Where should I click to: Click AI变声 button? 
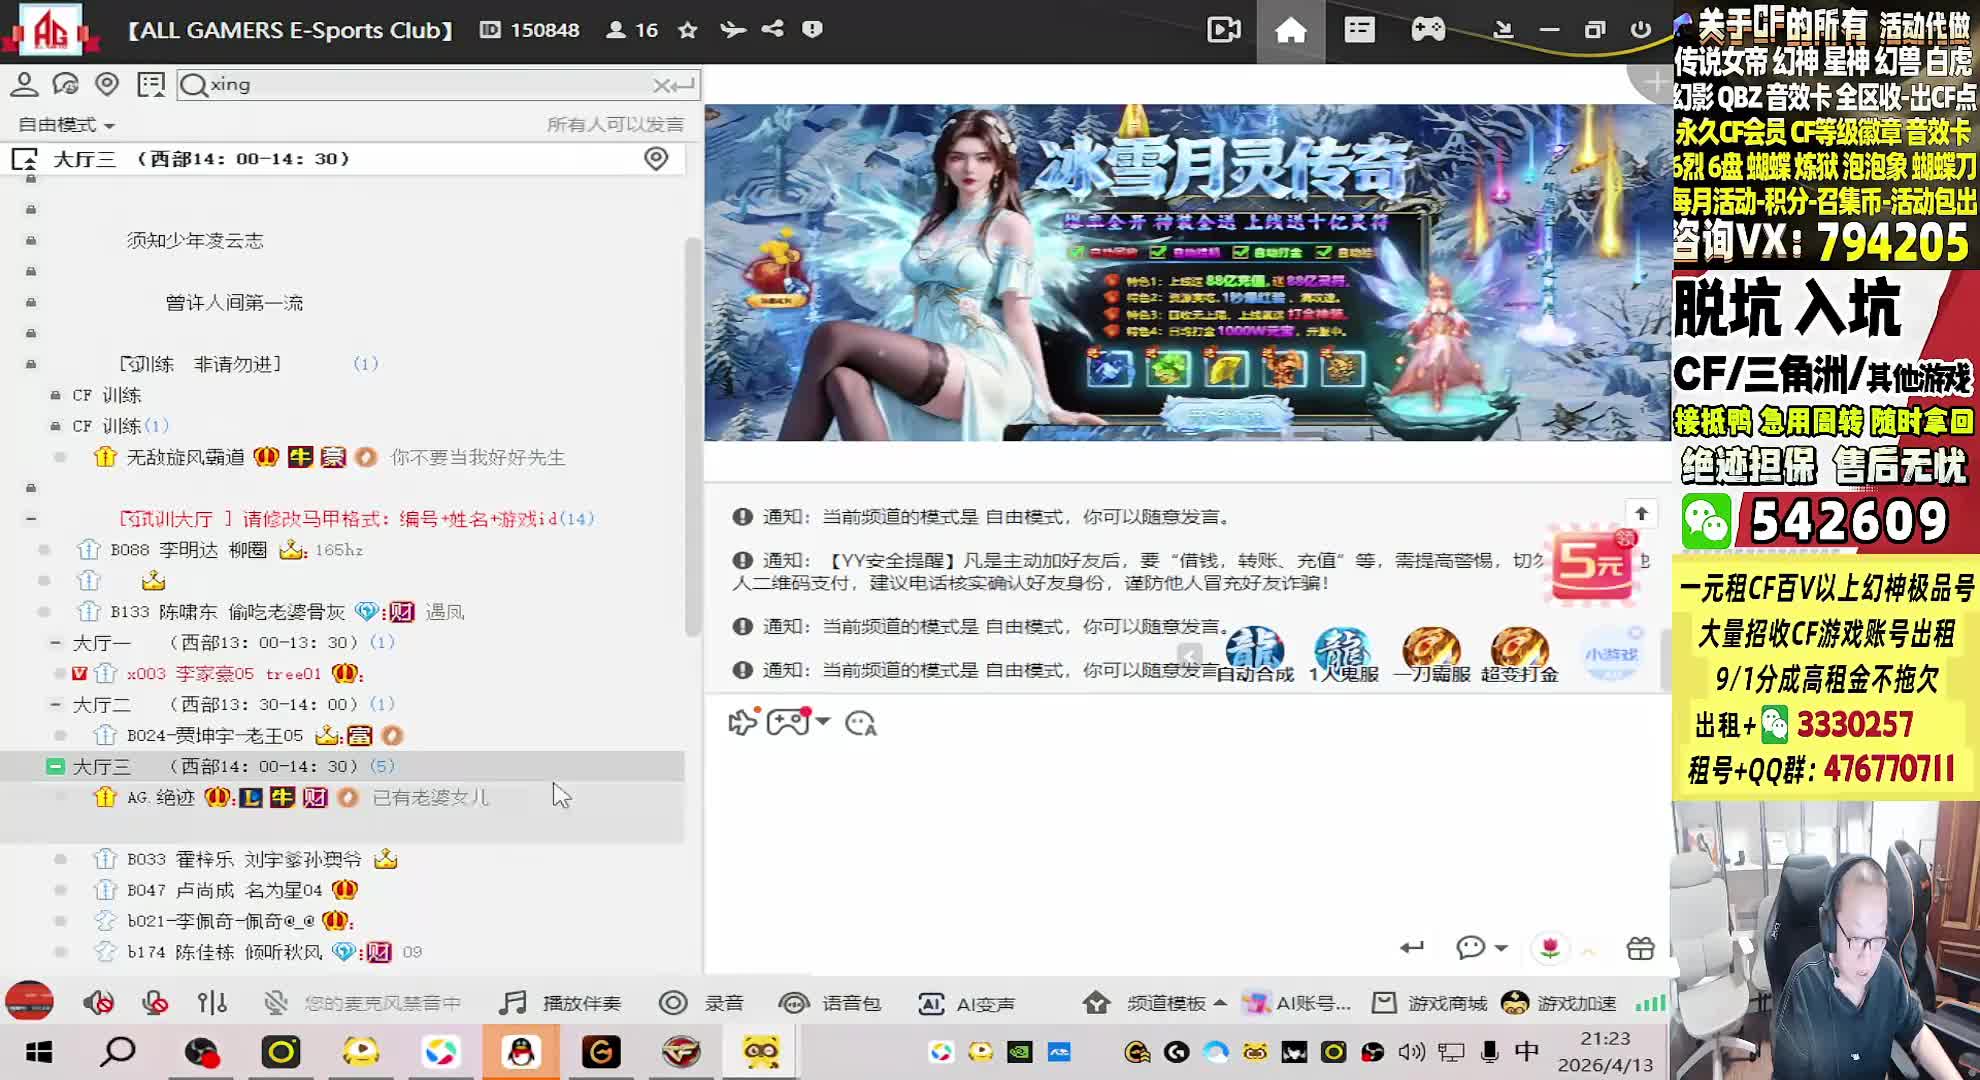tap(966, 1003)
